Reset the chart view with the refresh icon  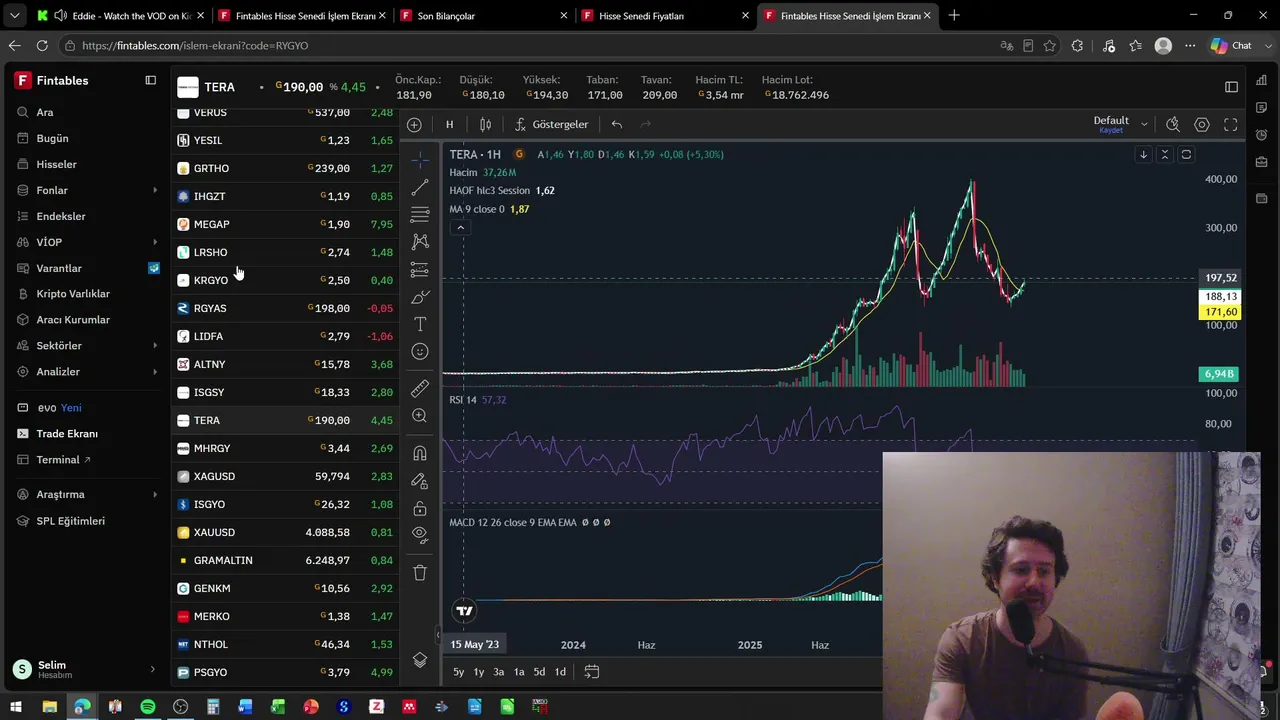tap(1186, 154)
